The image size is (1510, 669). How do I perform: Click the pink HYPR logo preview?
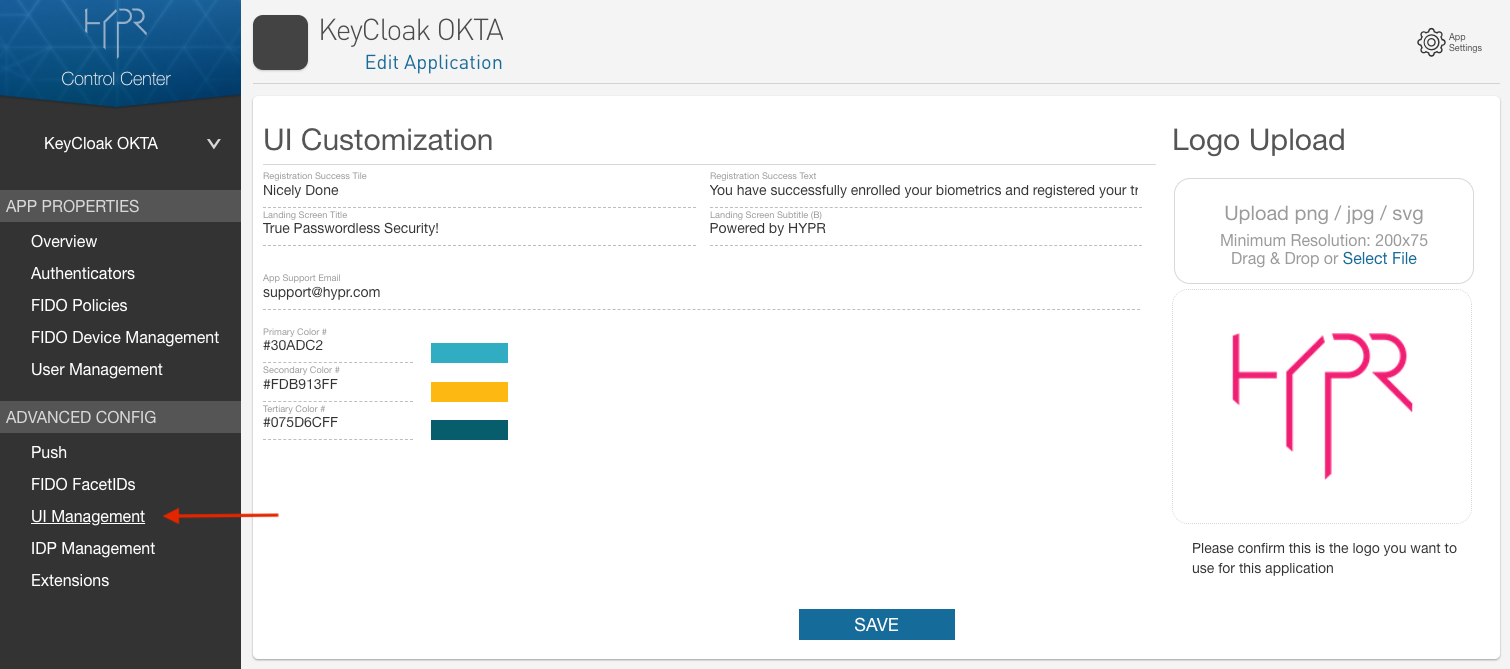click(1322, 406)
